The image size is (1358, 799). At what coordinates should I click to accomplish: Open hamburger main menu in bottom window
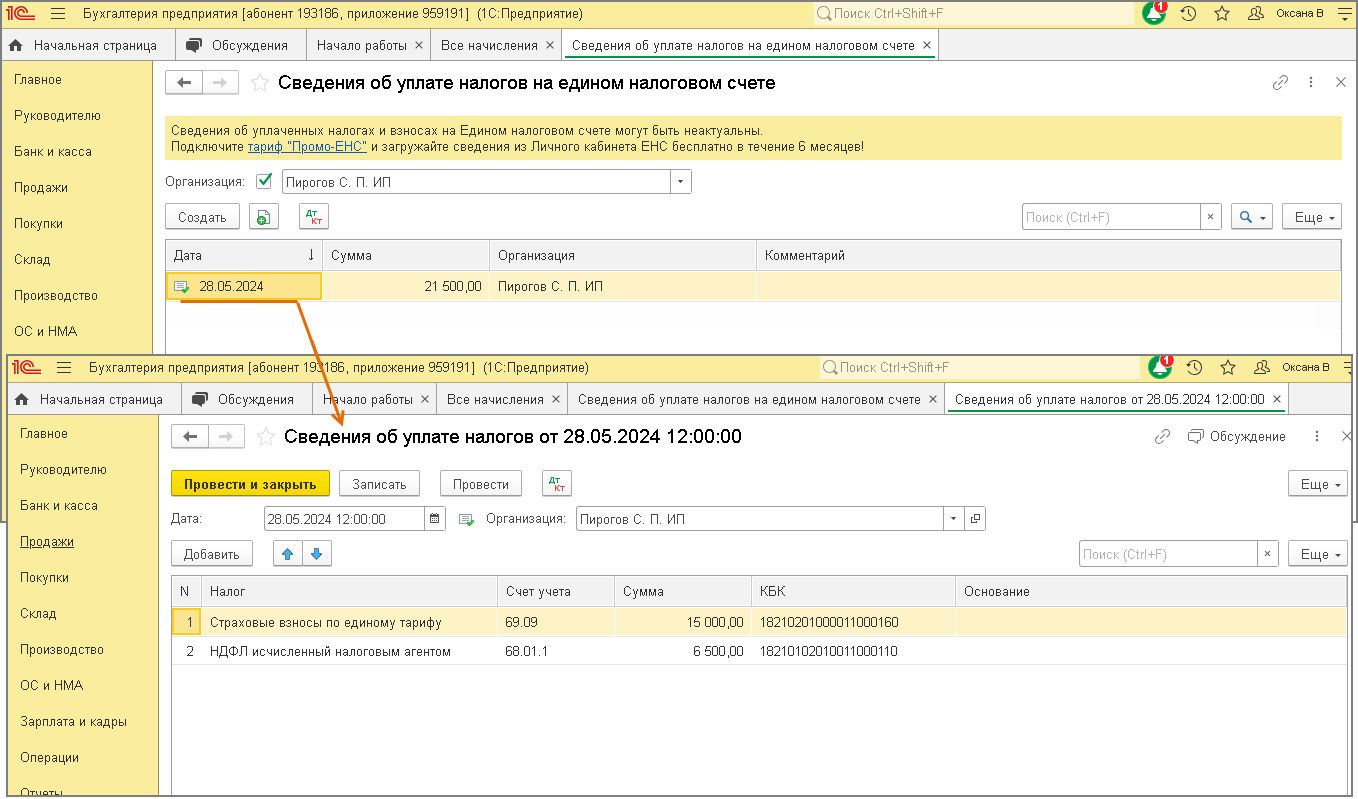64,368
